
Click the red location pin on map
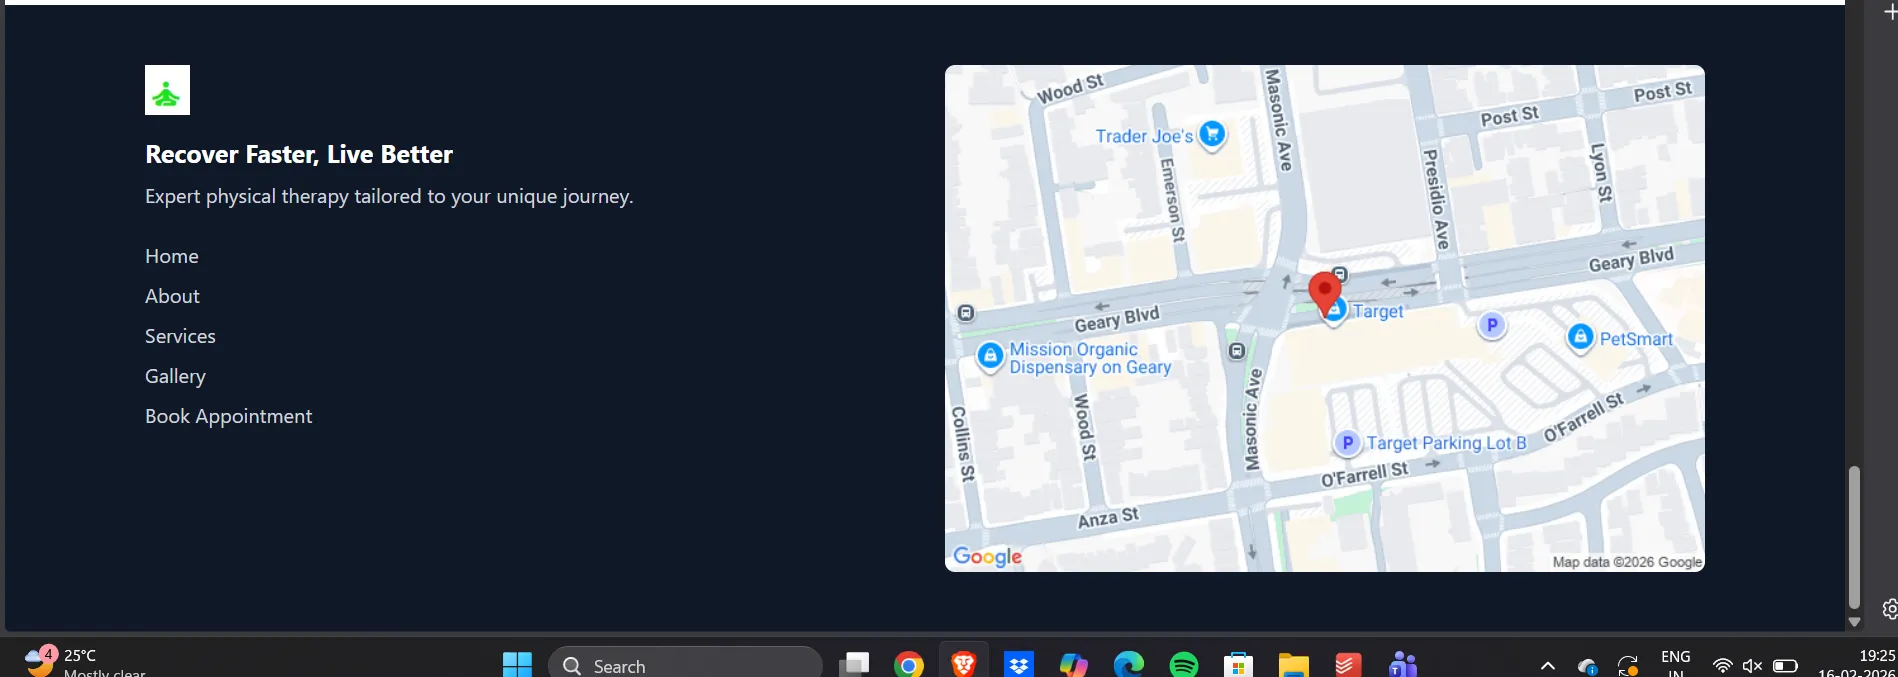[x=1325, y=293]
